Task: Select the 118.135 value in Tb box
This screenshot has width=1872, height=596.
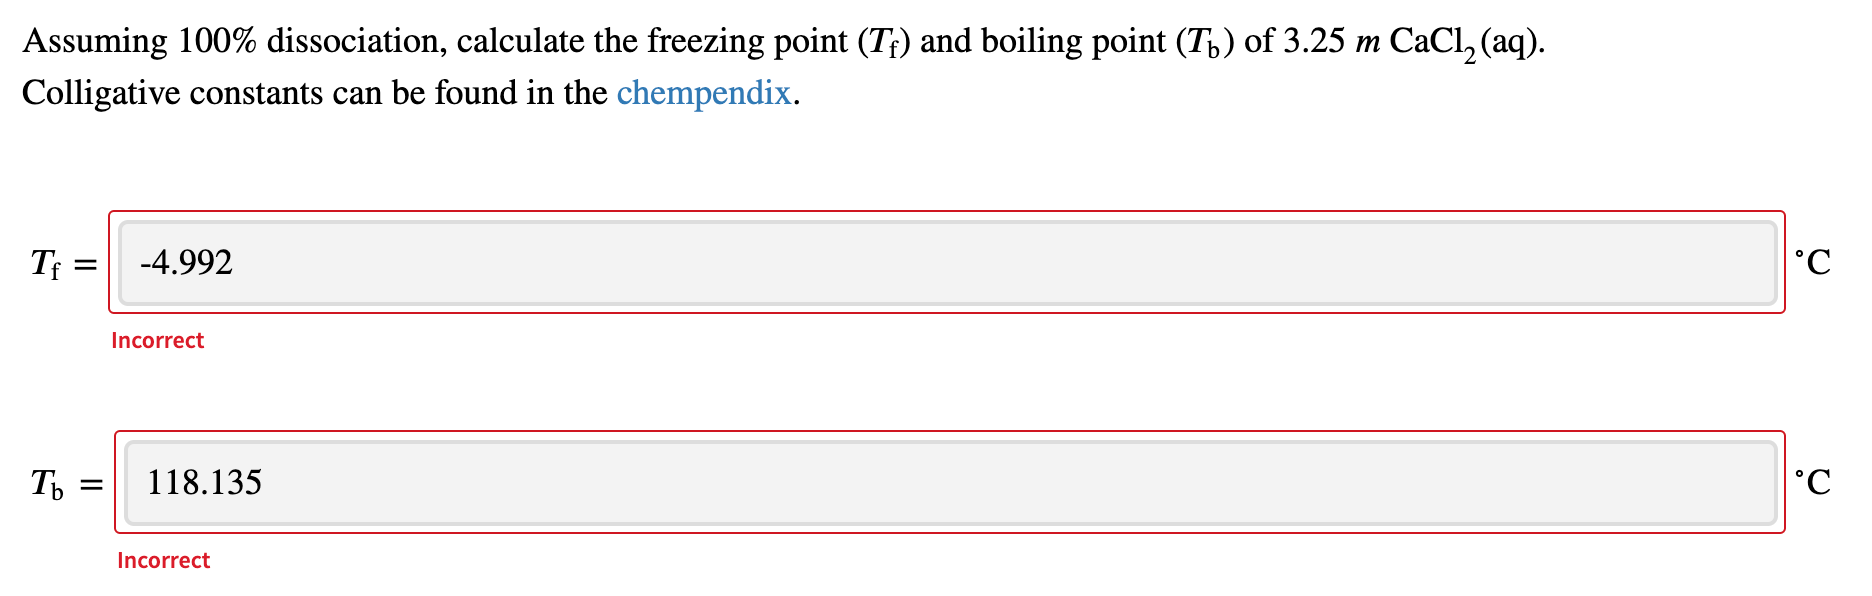Action: click(x=203, y=483)
